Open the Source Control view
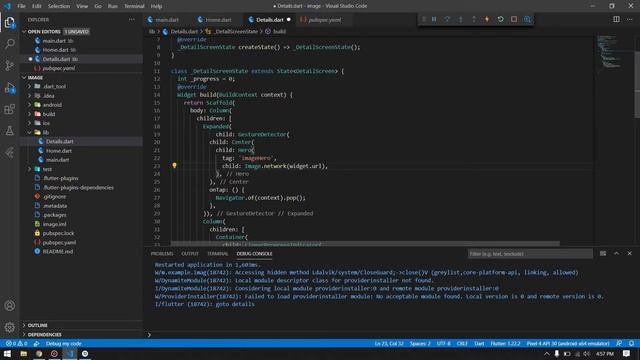640x360 pixels. (x=9, y=65)
